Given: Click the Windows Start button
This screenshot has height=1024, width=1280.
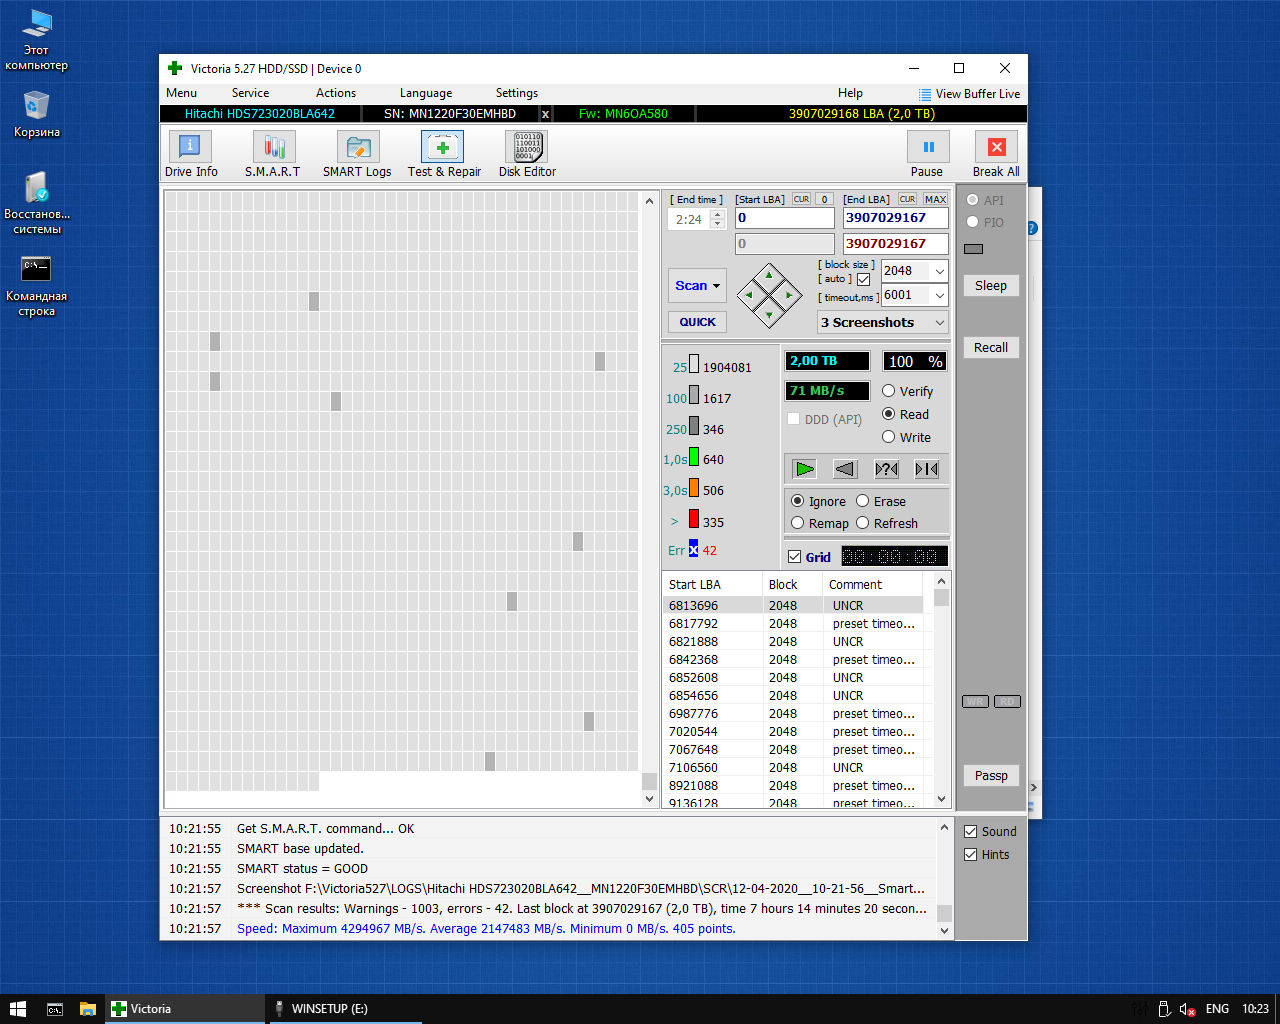Looking at the screenshot, I should tap(17, 1009).
